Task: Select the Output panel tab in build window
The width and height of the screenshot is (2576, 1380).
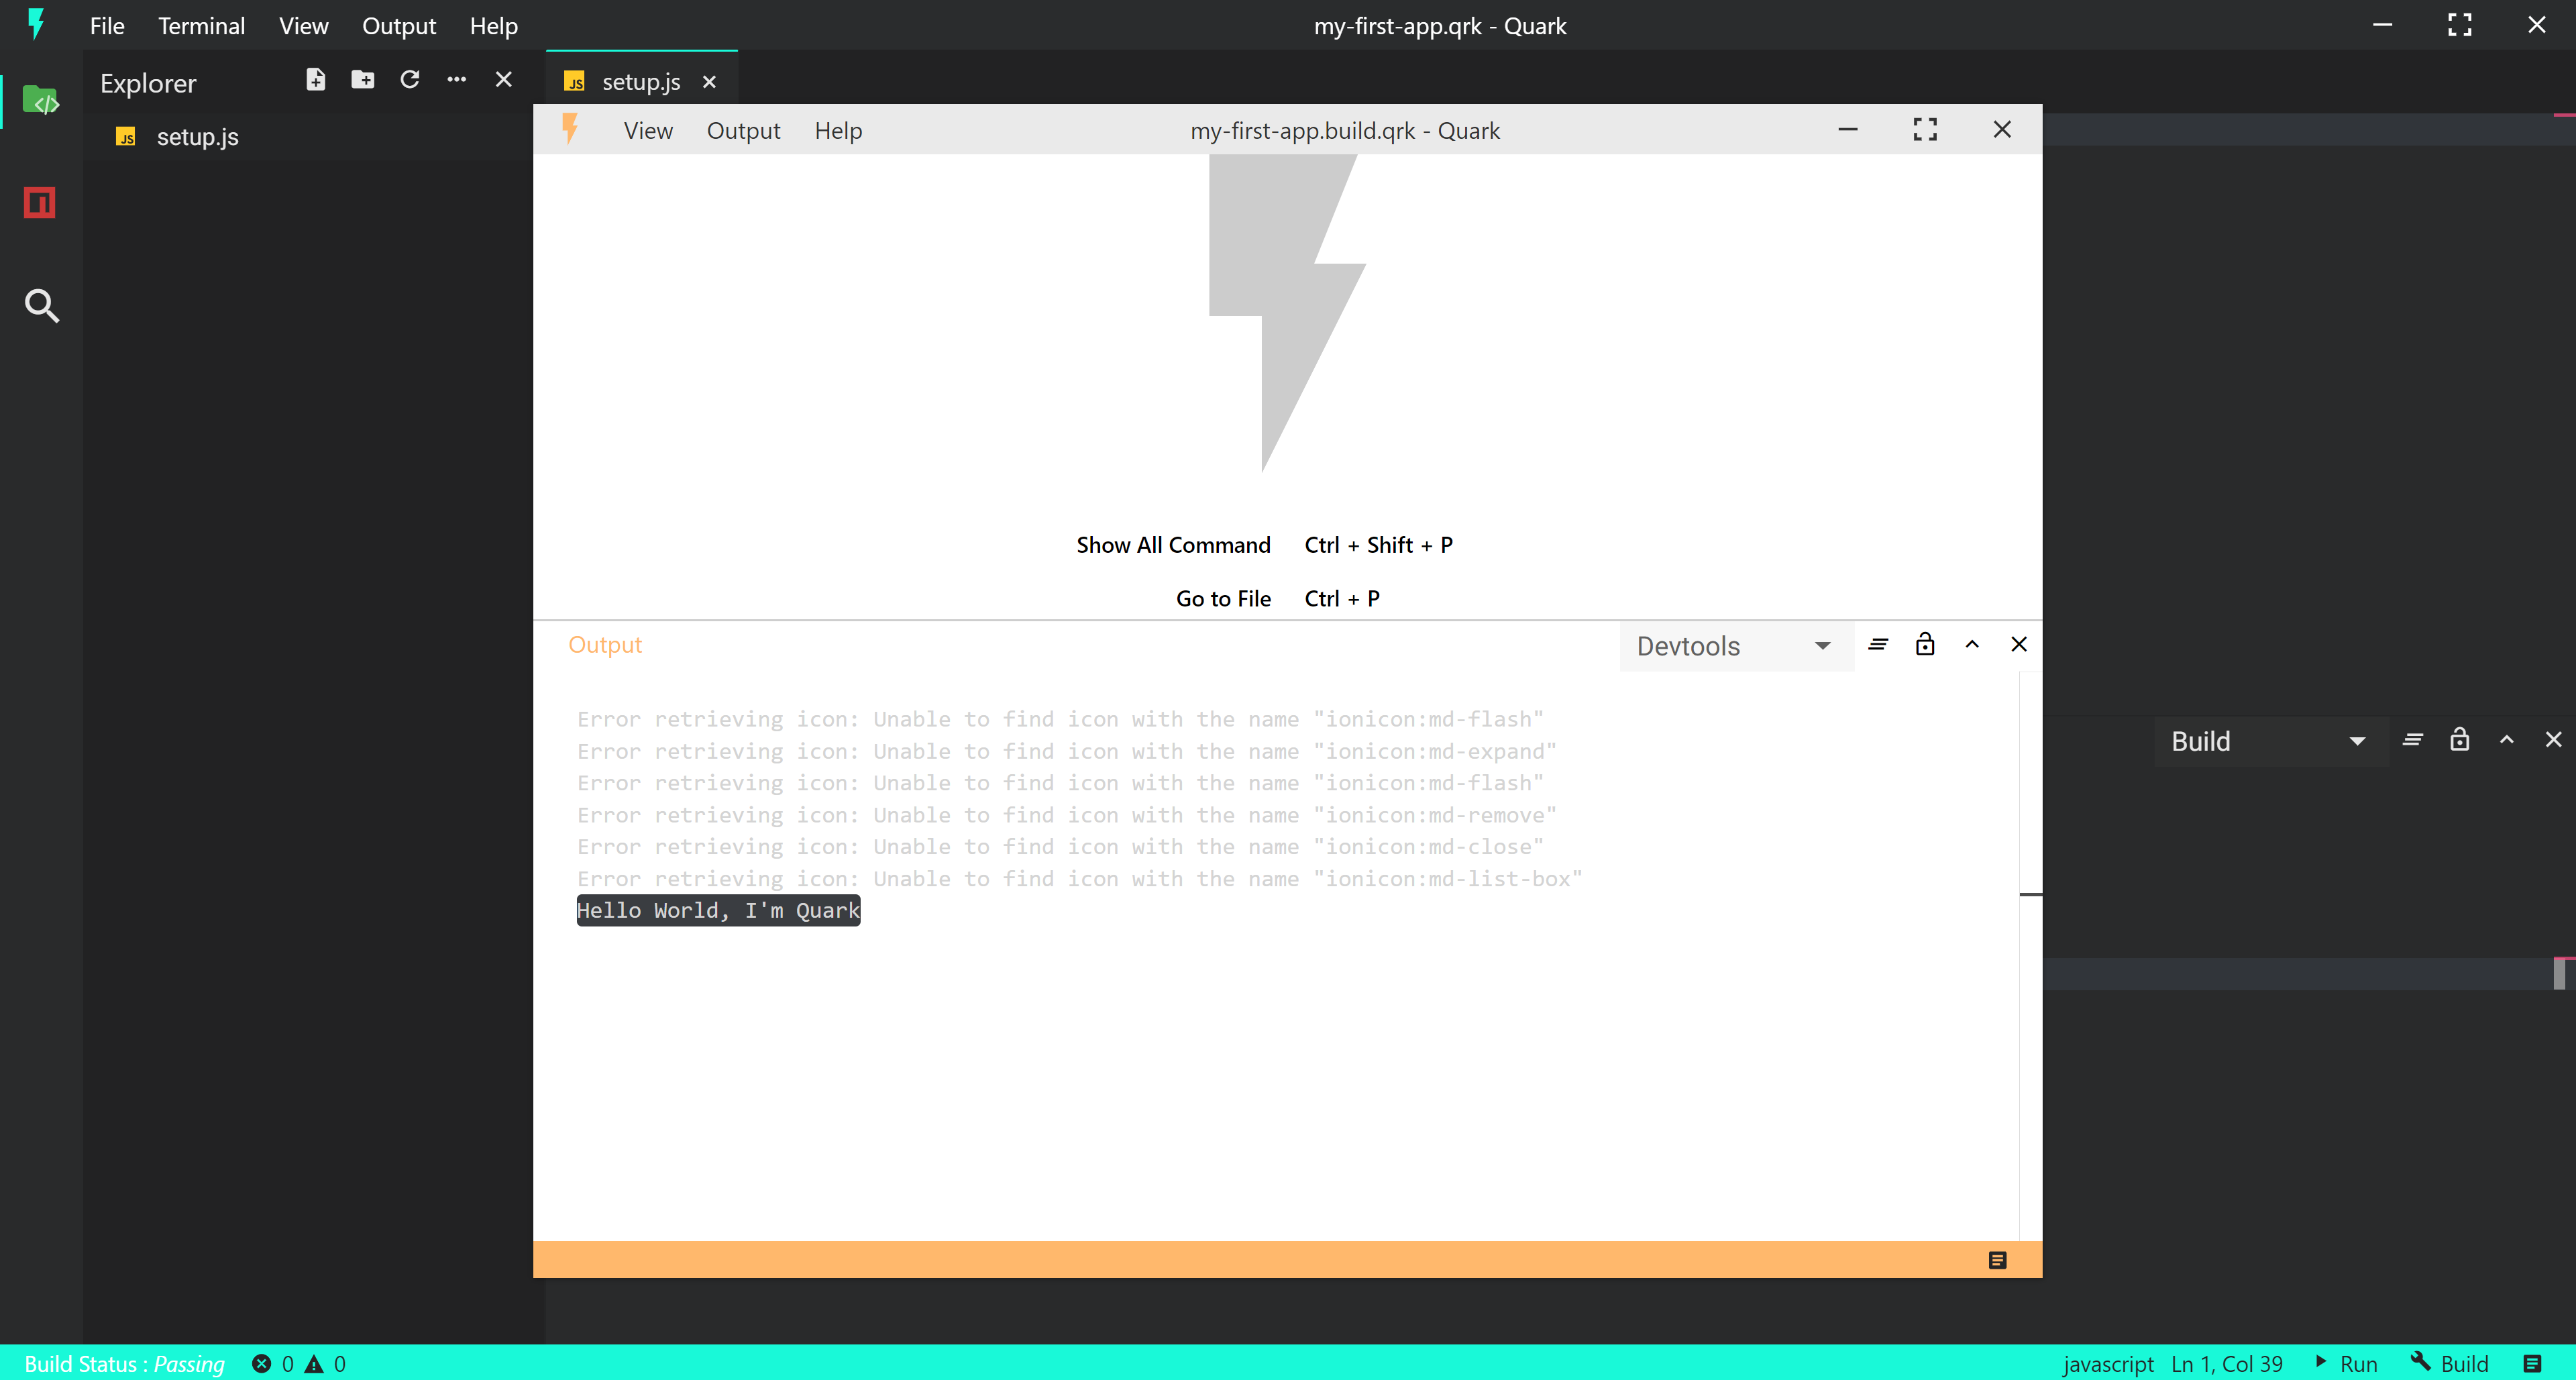Action: tap(605, 645)
